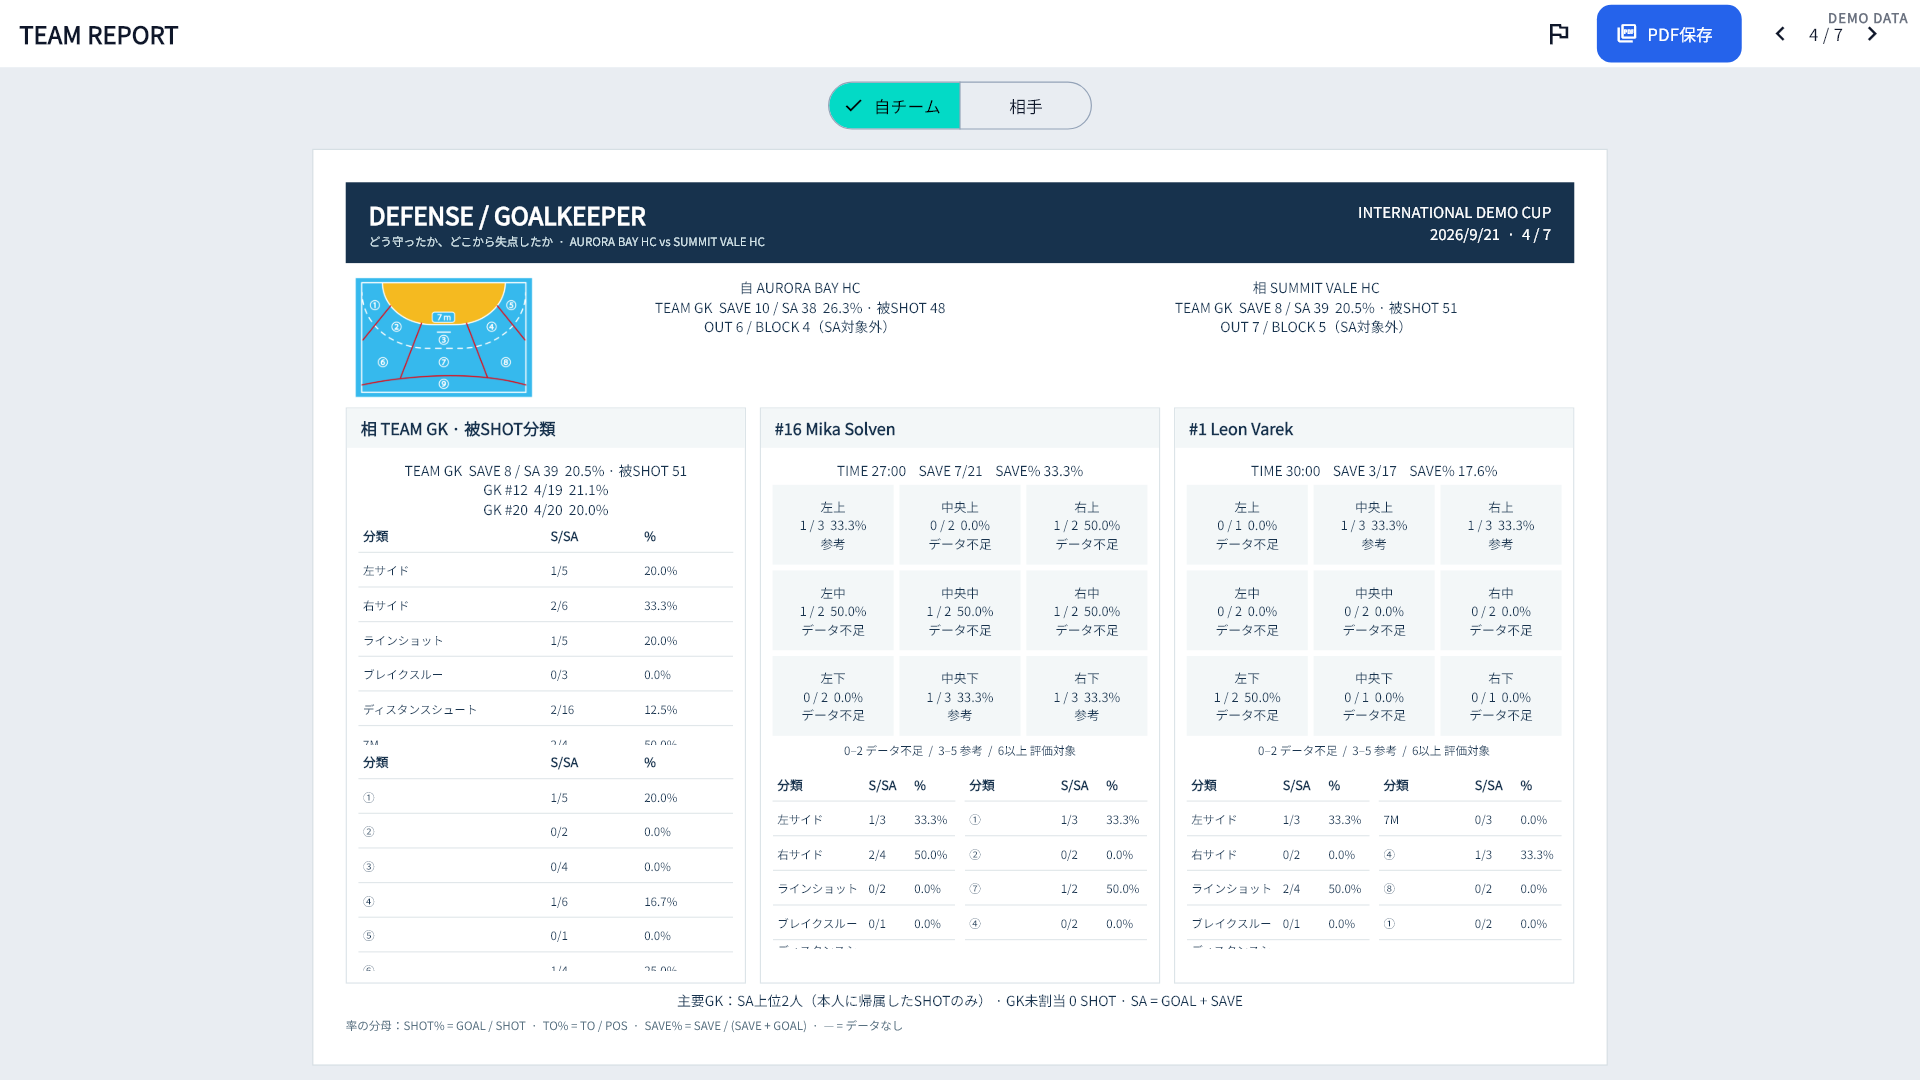The width and height of the screenshot is (1920, 1080).
Task: Switch to 相手 team toggle
Action: click(1025, 106)
